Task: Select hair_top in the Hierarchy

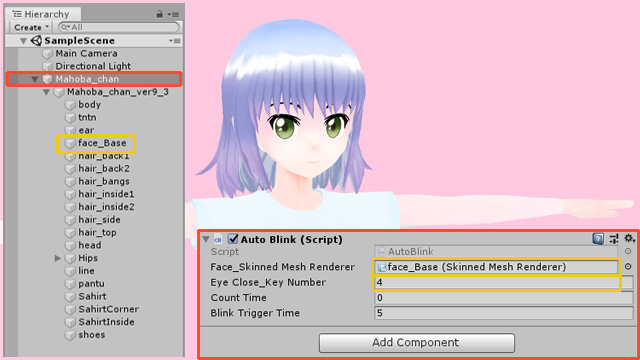Action: [x=97, y=233]
